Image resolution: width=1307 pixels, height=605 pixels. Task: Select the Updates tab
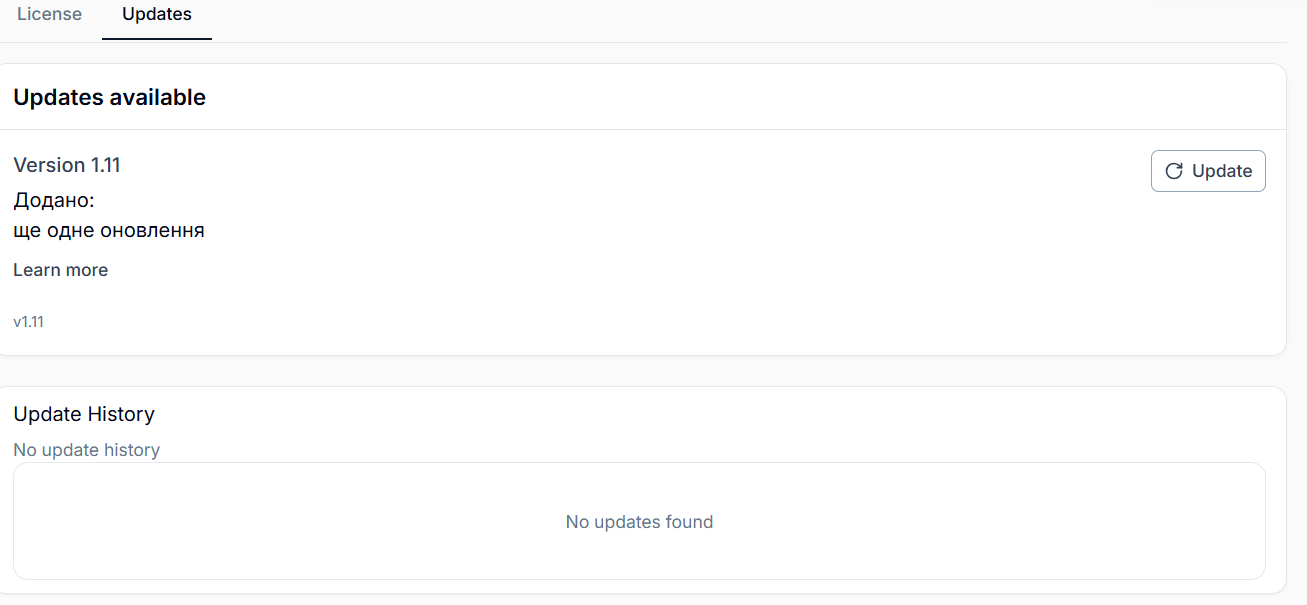(x=157, y=15)
